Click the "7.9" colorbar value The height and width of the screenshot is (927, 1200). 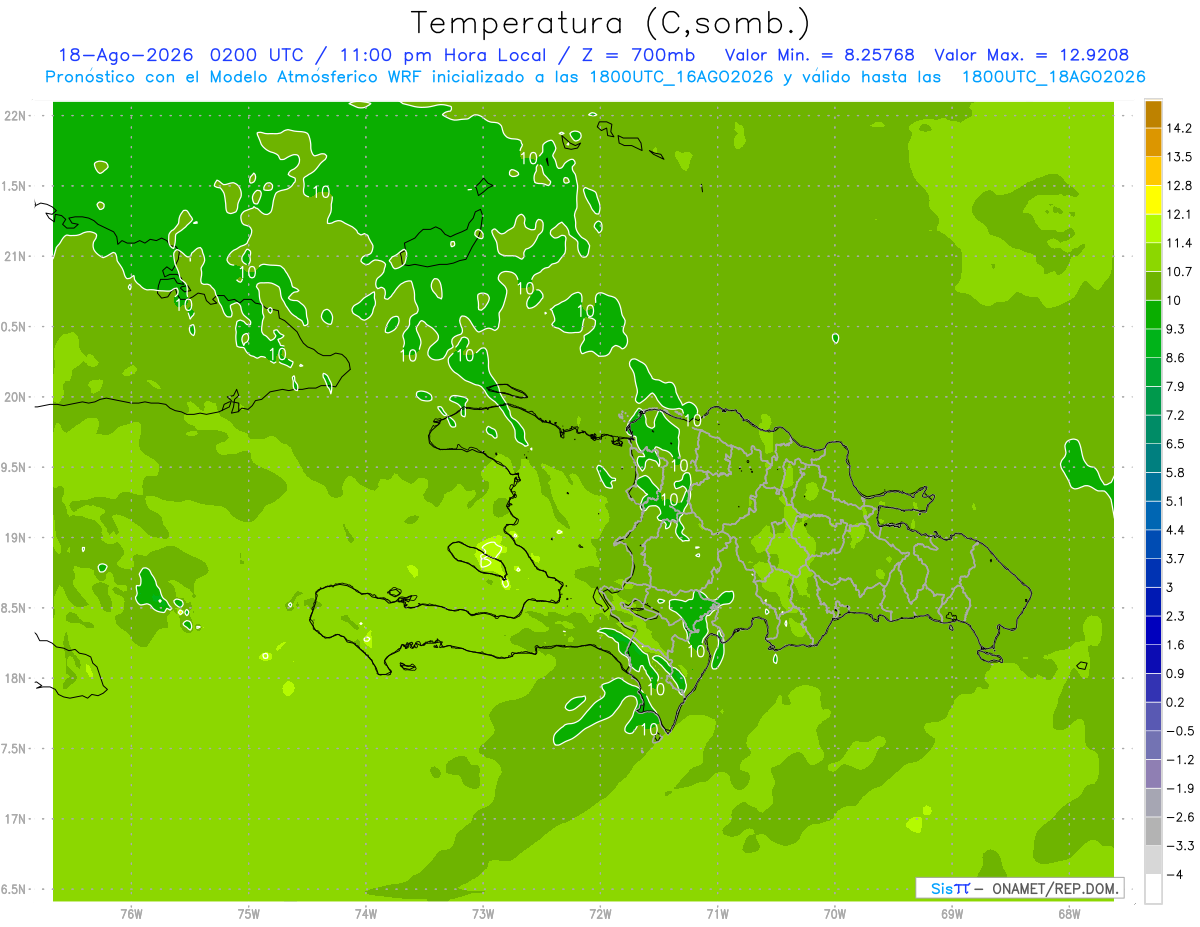click(1175, 387)
